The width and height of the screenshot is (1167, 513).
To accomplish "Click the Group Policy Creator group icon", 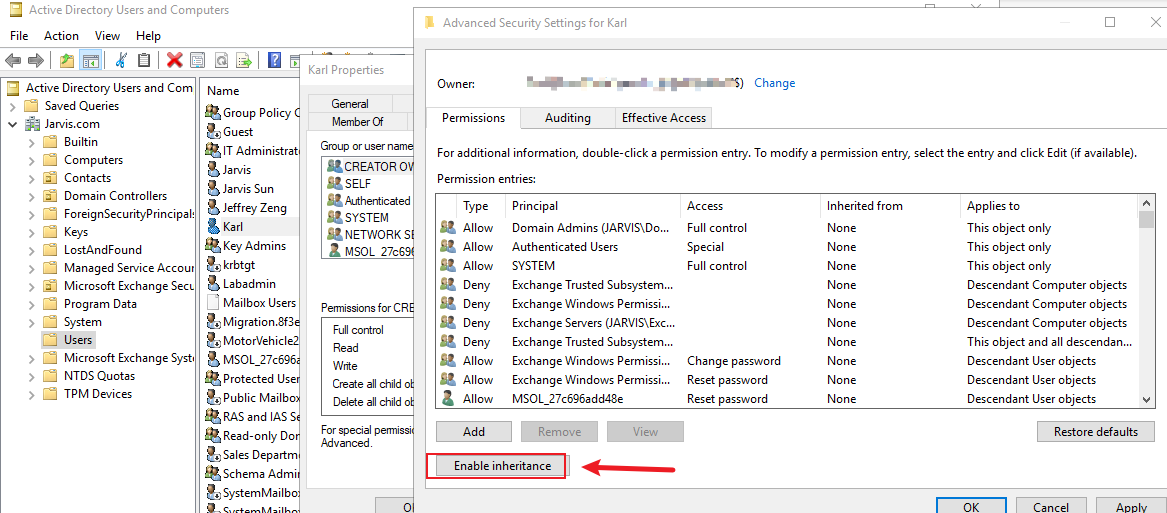I will (213, 112).
